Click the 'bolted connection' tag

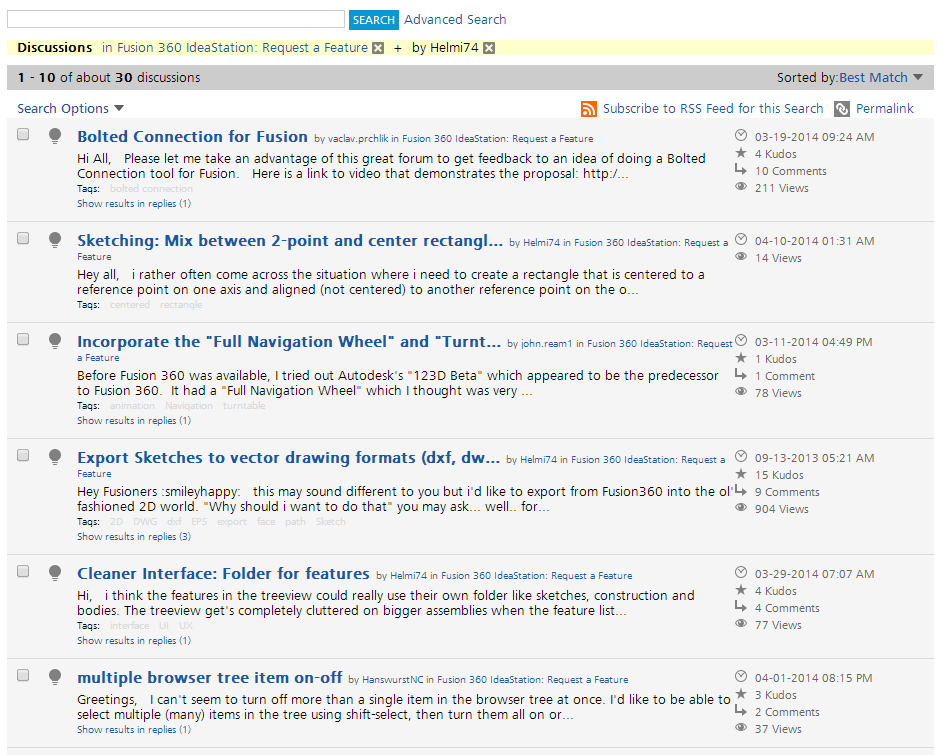[x=151, y=189]
